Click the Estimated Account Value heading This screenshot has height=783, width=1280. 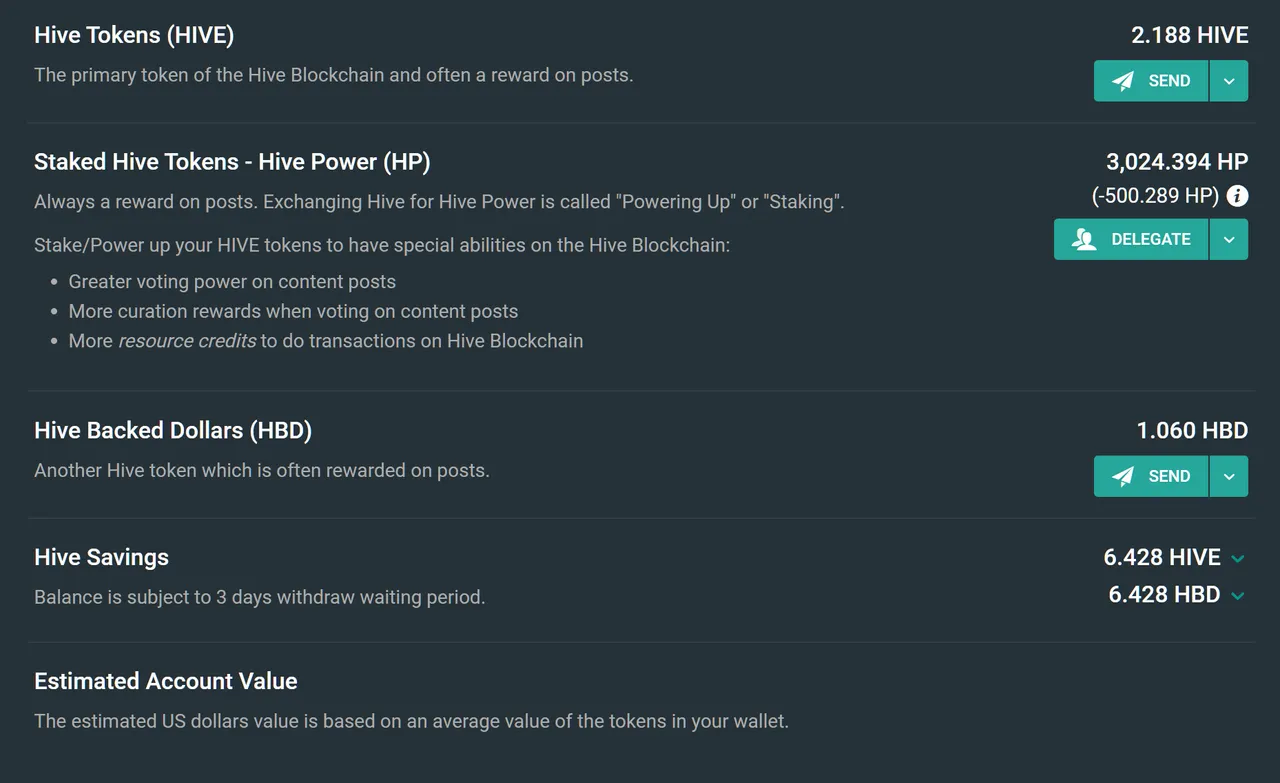click(x=166, y=681)
